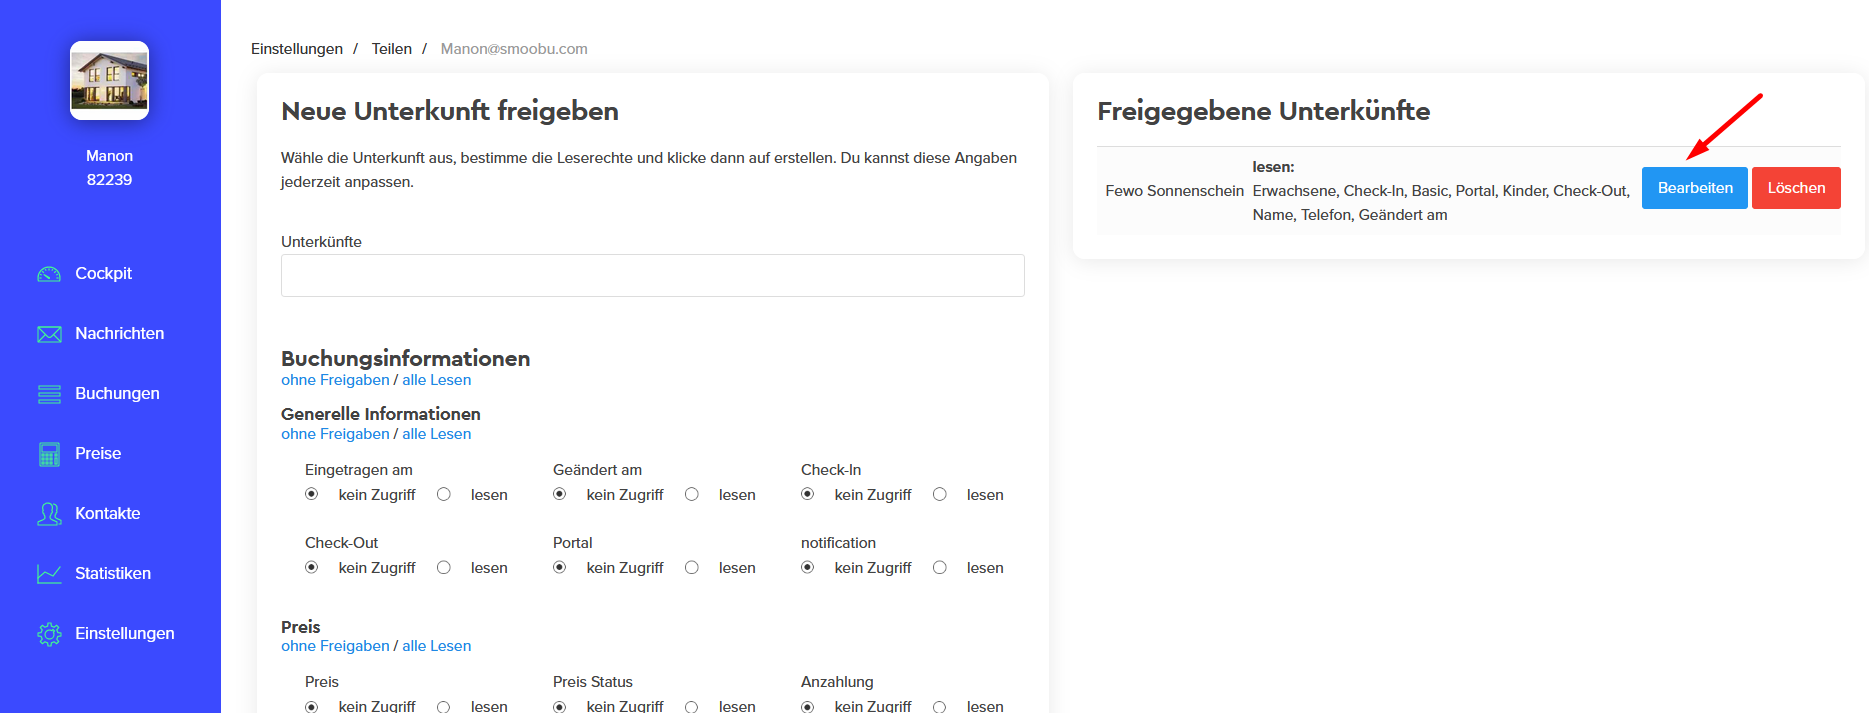Open the Preise calculator icon
Viewport: 1869px width, 713px height.
click(x=49, y=454)
